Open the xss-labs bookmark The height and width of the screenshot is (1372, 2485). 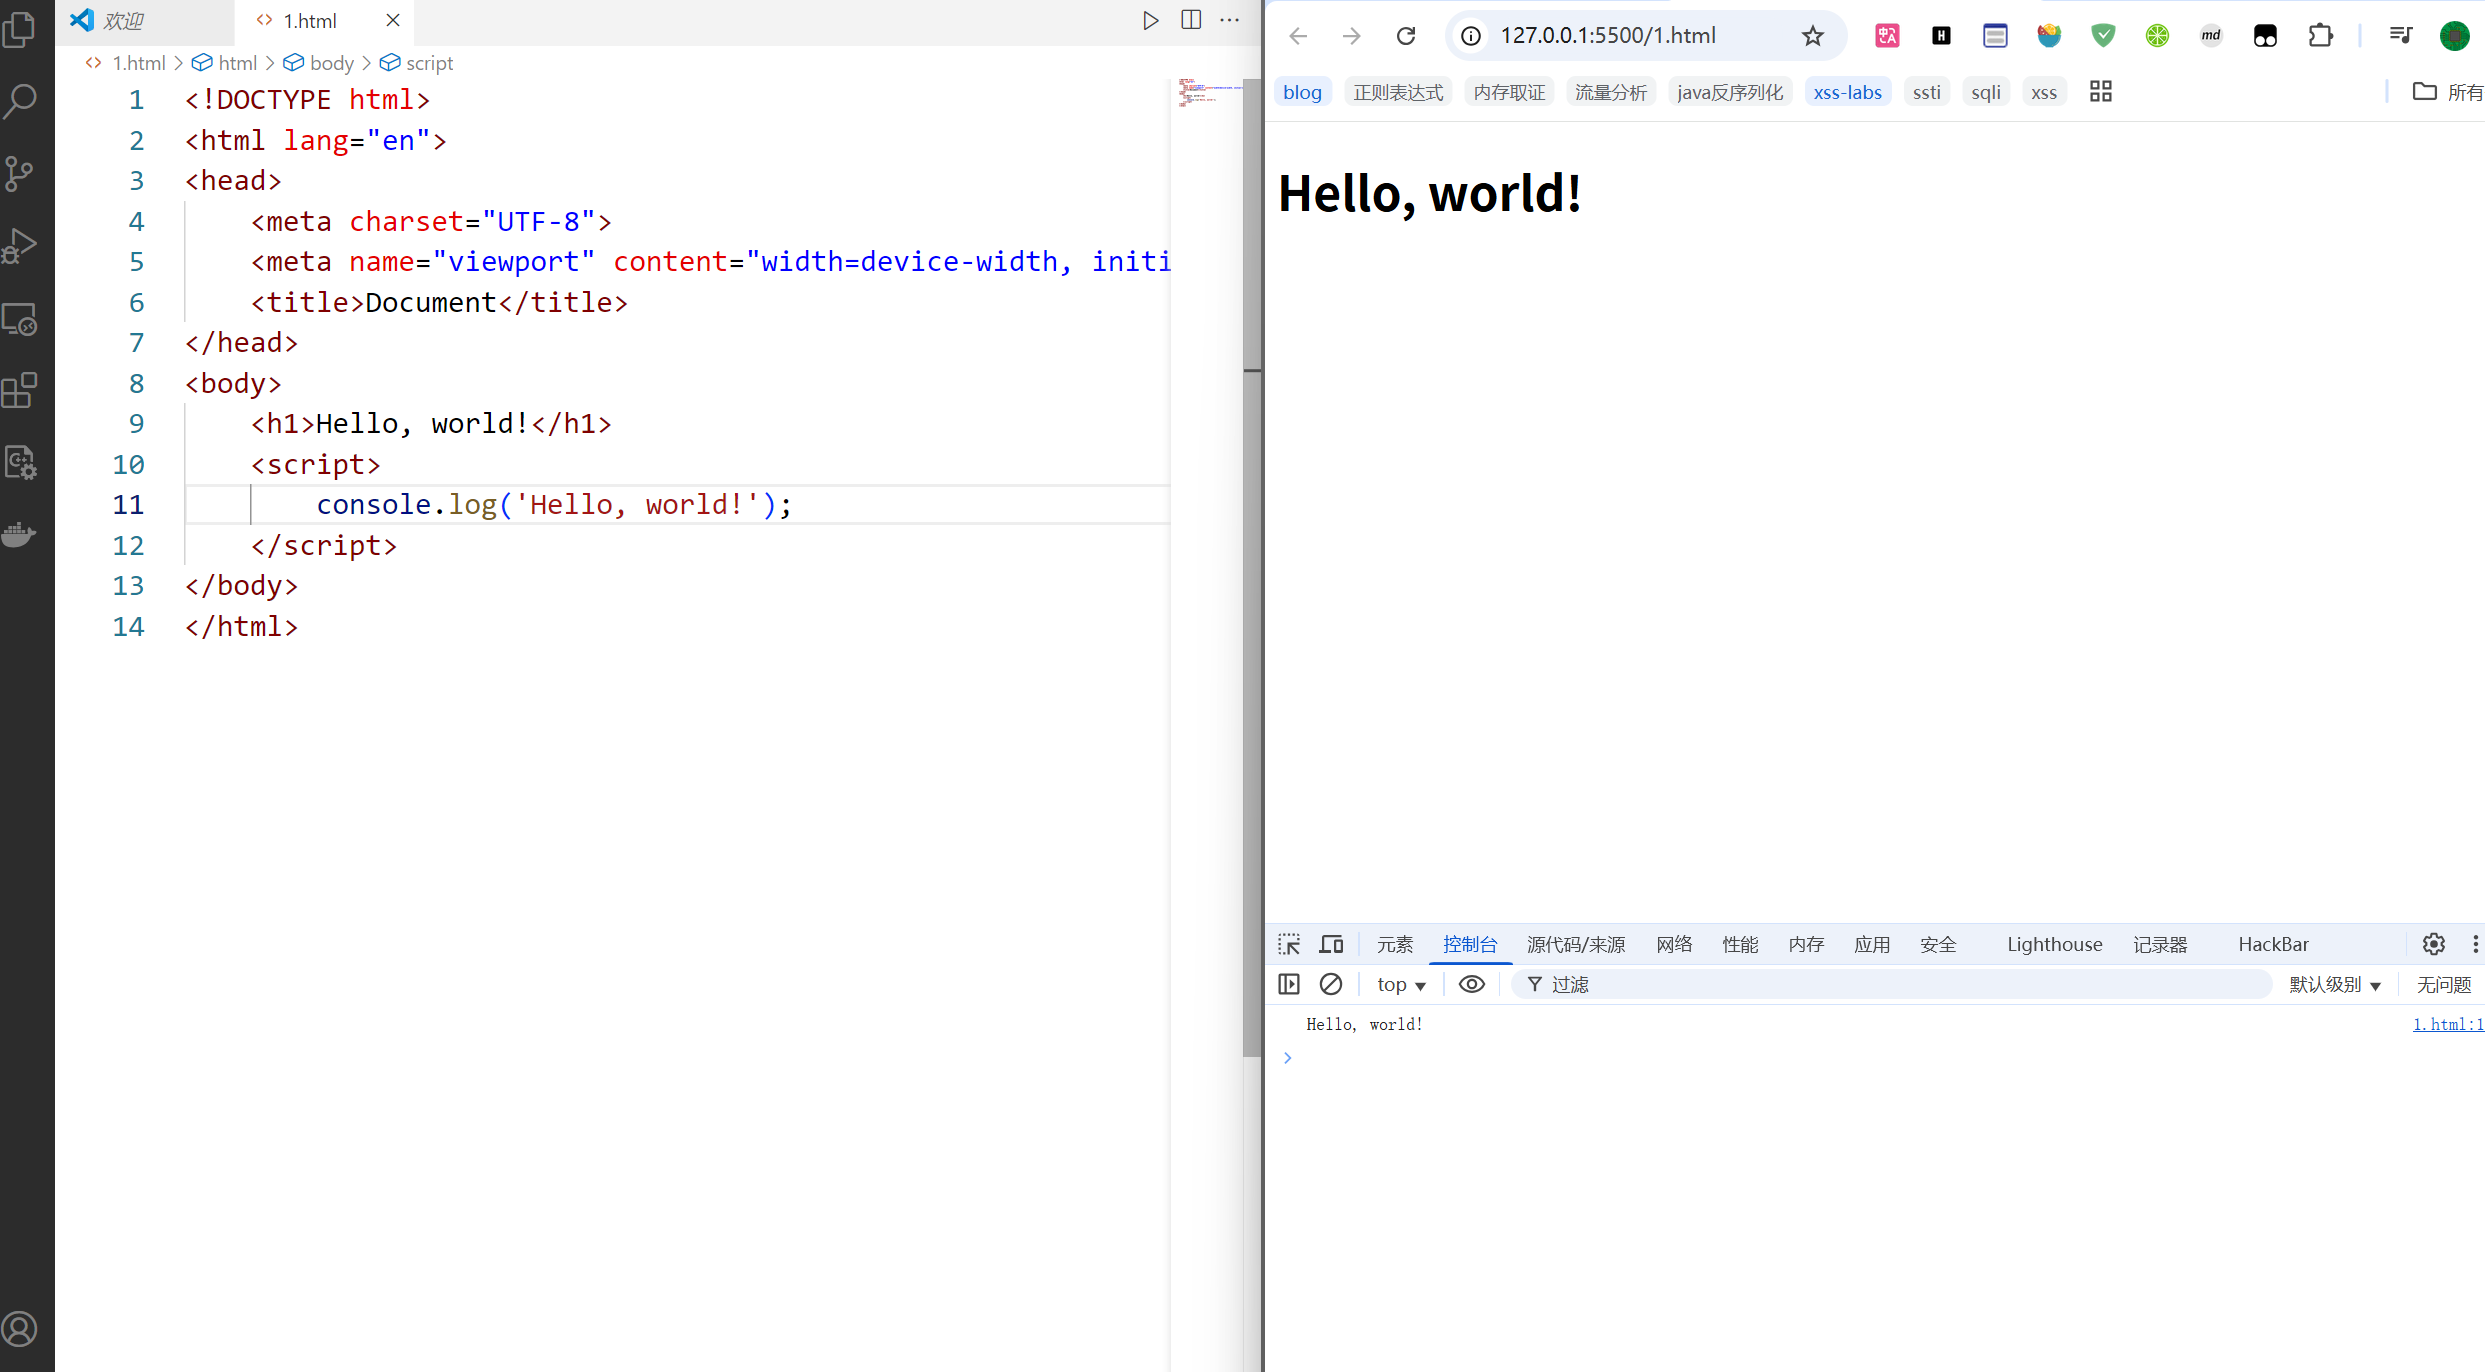1847,92
